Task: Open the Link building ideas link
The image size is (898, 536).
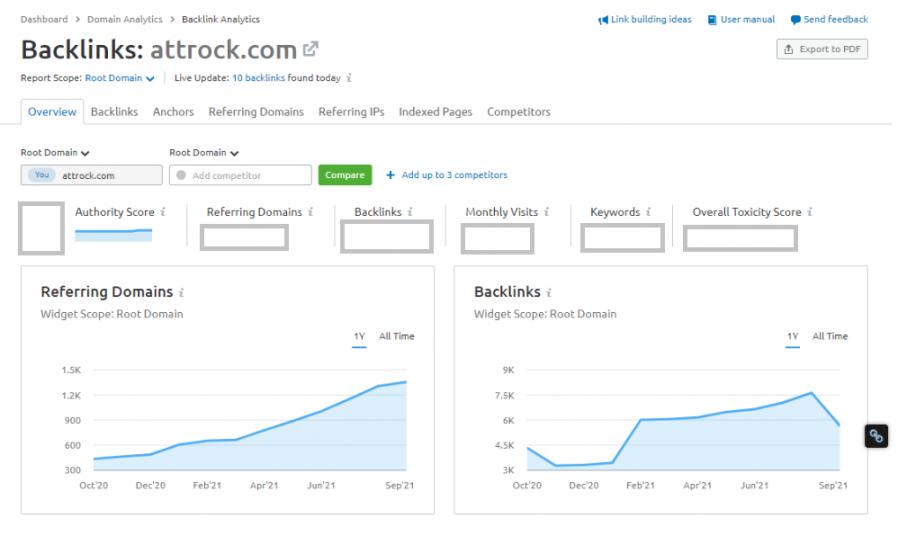Action: [x=645, y=20]
